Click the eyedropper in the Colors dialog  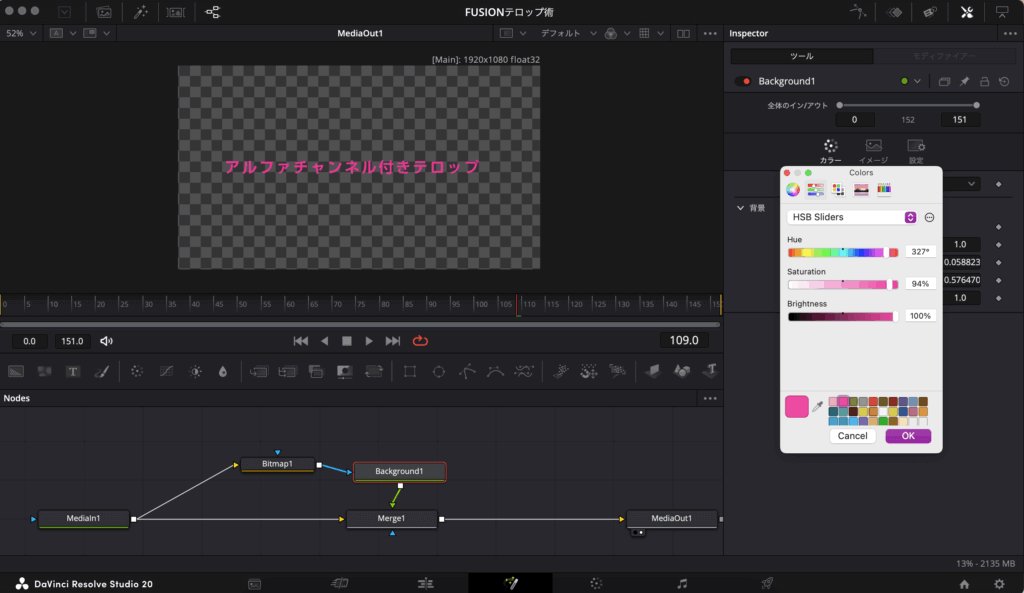(817, 406)
